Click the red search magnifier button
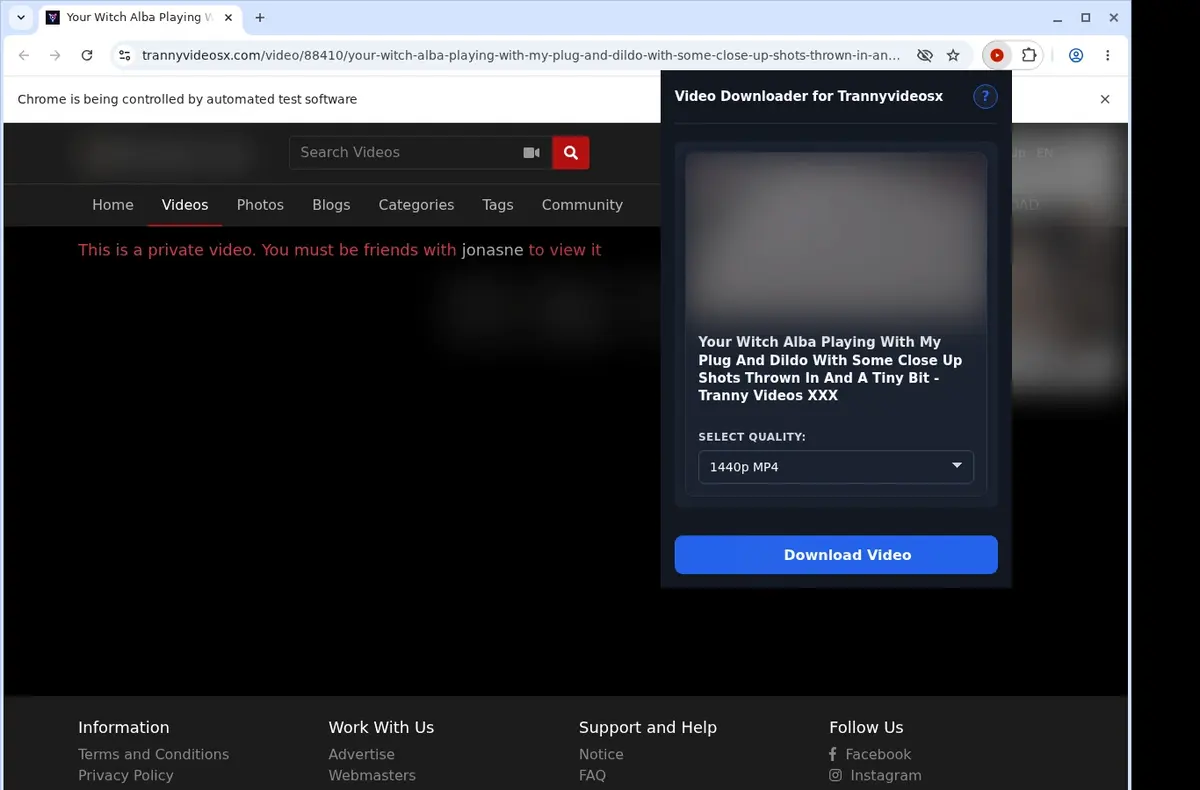1200x790 pixels. coord(571,153)
